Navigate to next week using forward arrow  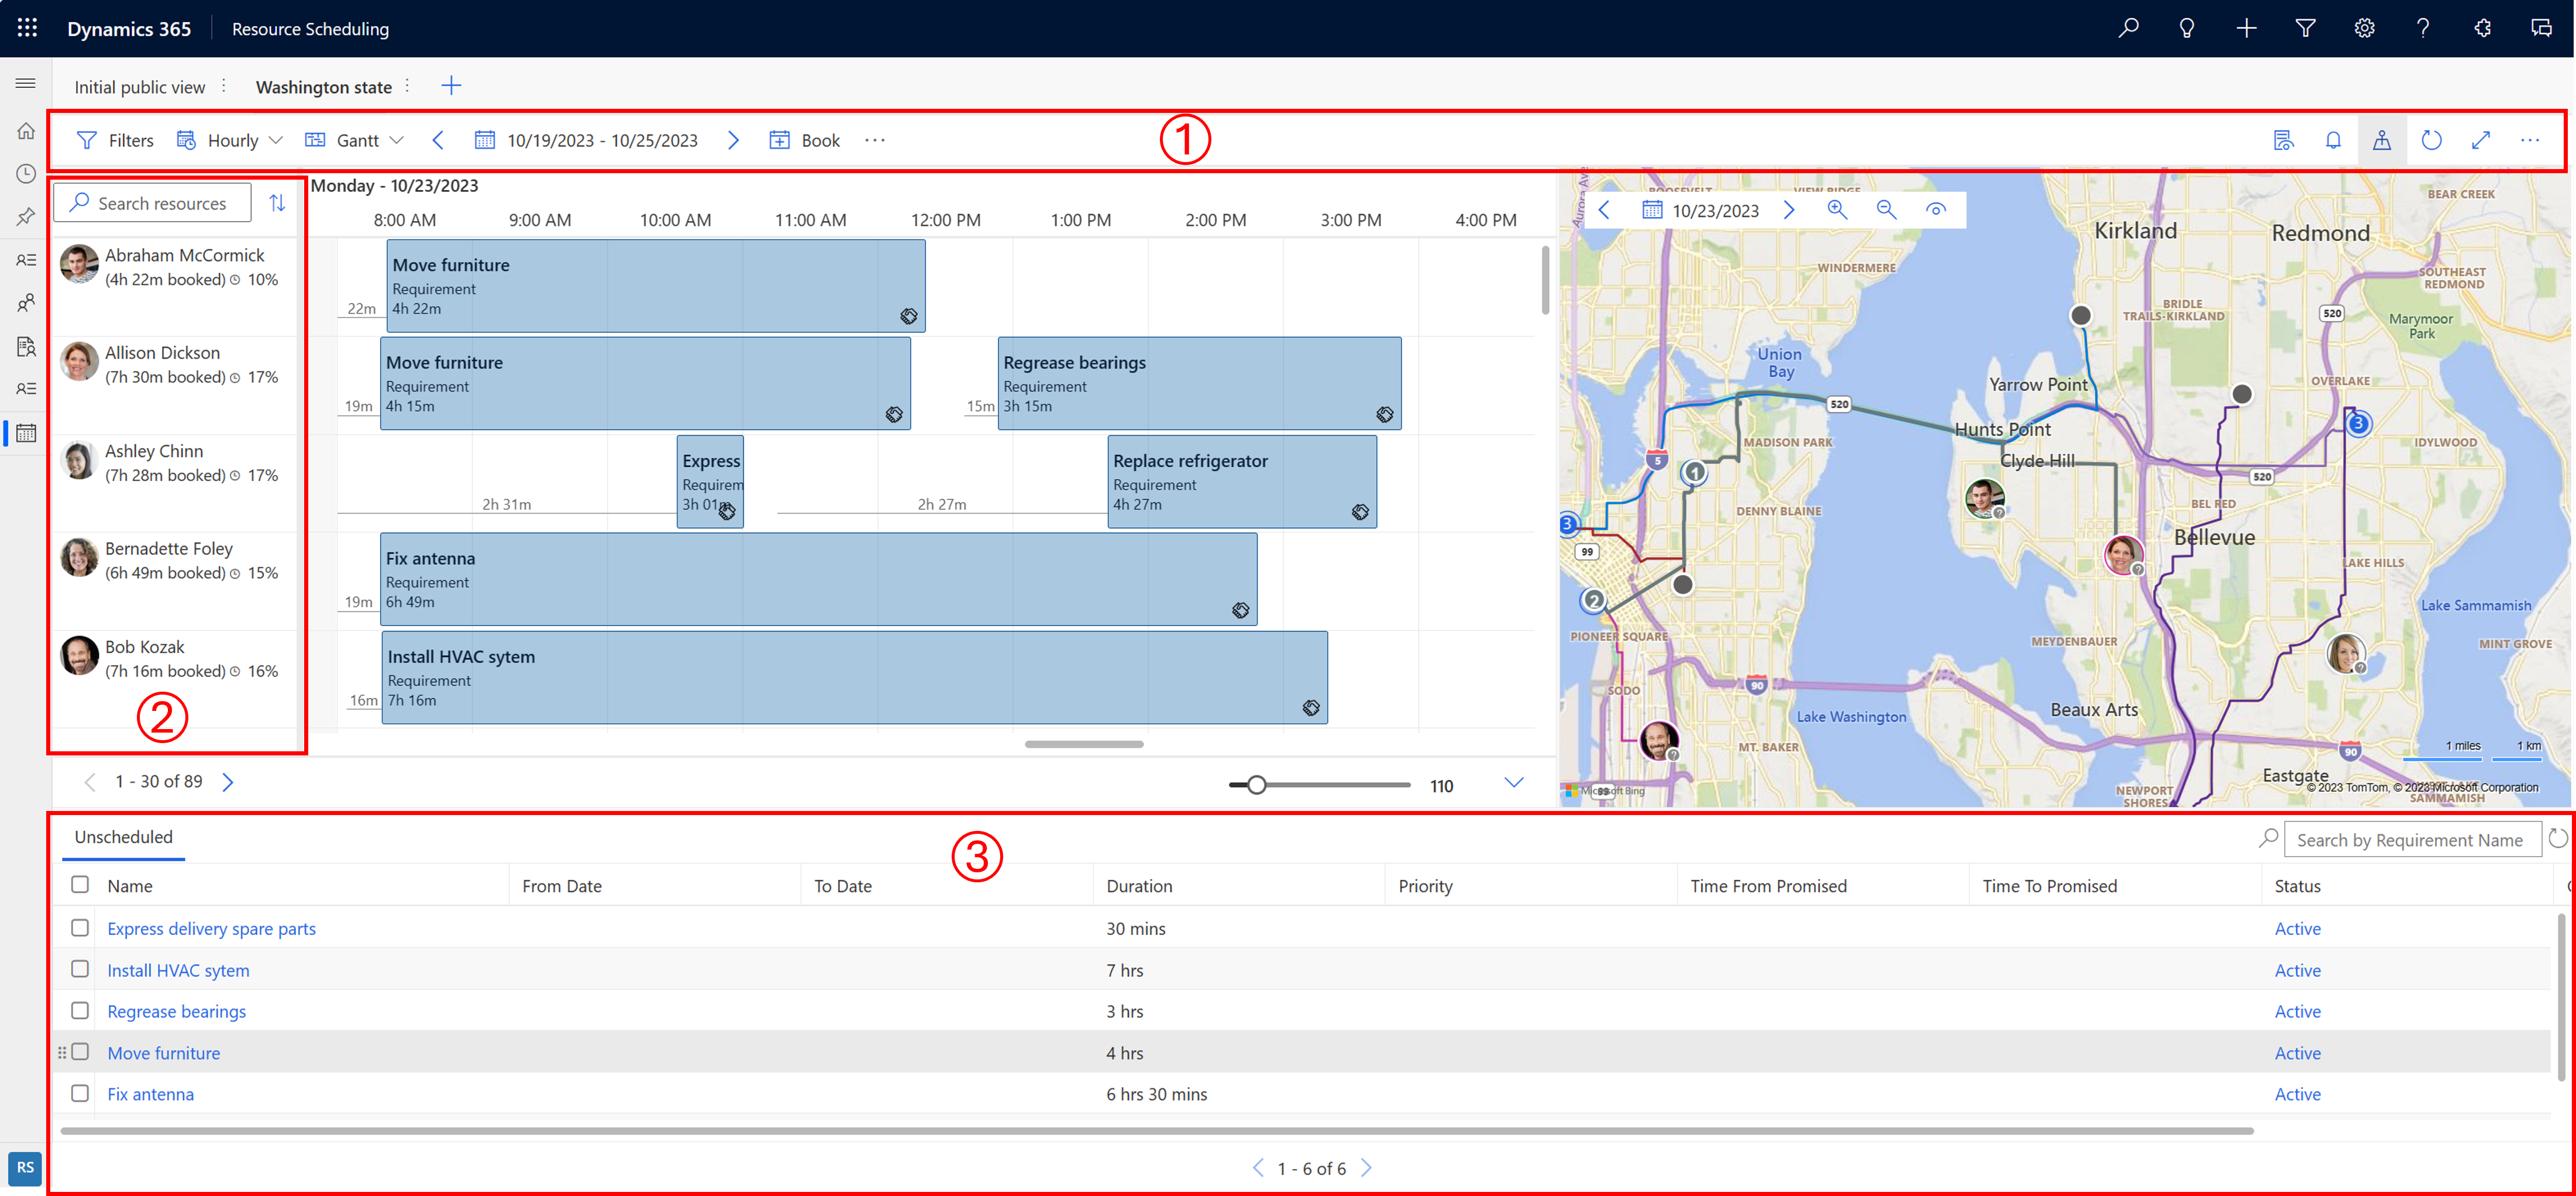point(734,140)
